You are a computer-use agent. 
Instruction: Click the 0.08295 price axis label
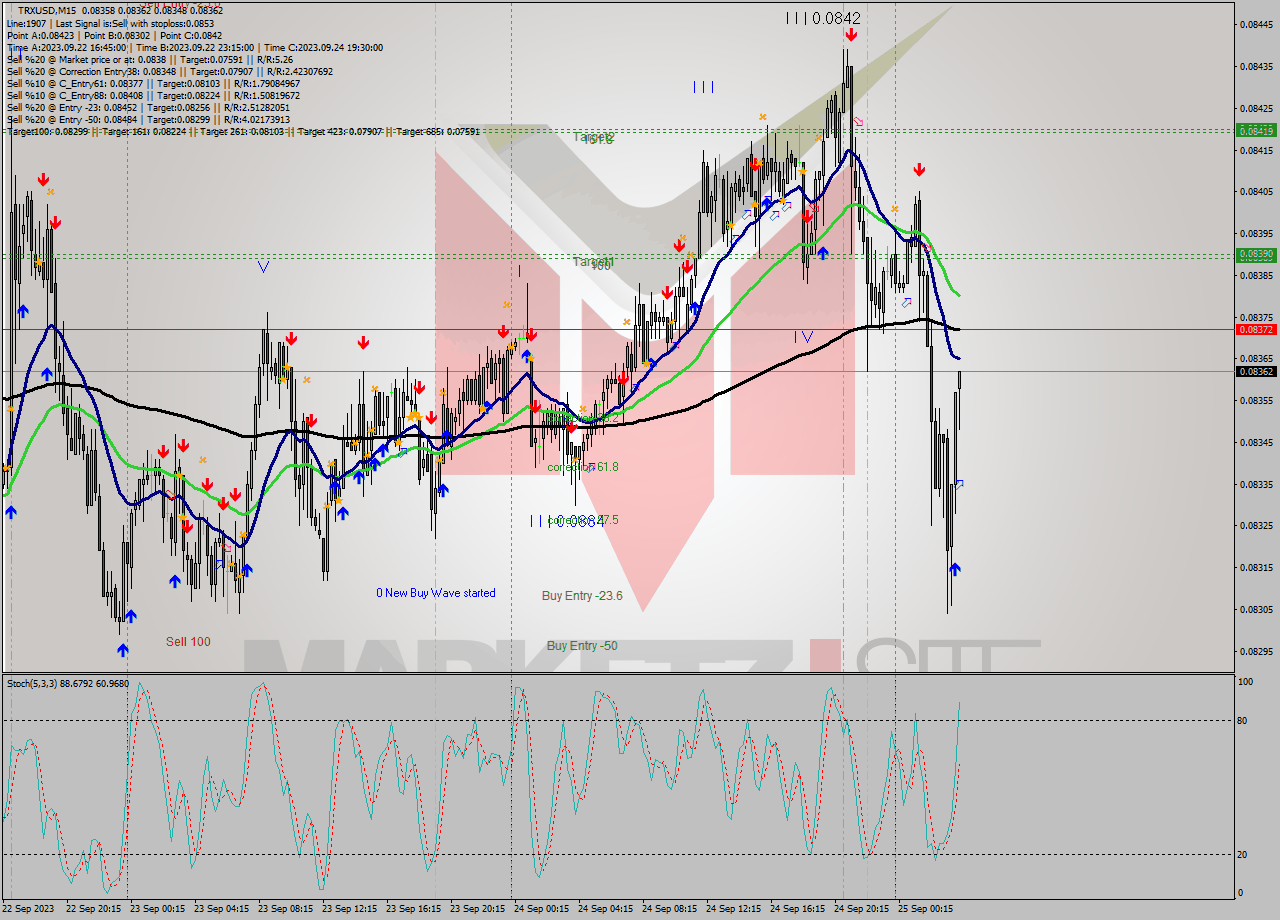click(1256, 651)
